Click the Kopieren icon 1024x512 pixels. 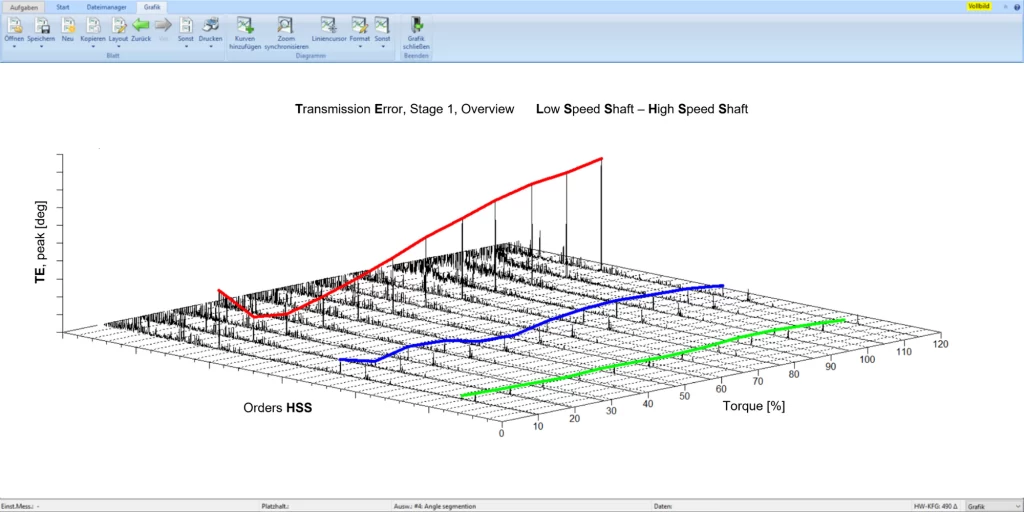pos(92,25)
